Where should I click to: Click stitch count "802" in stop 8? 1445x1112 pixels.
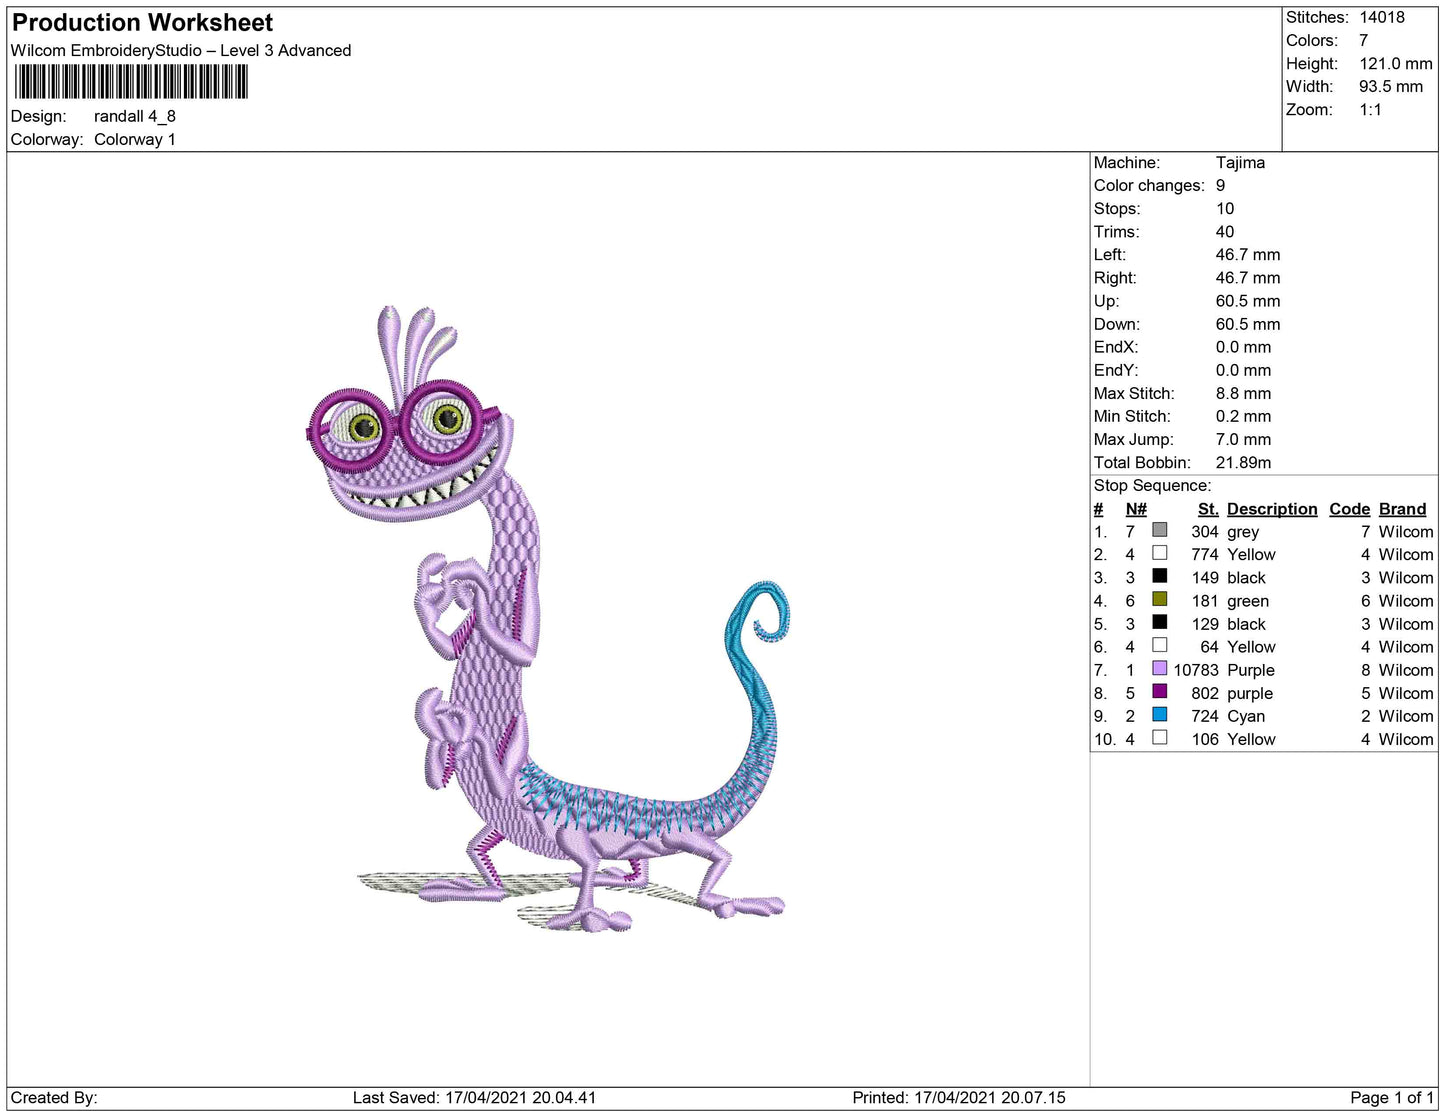click(x=1205, y=692)
